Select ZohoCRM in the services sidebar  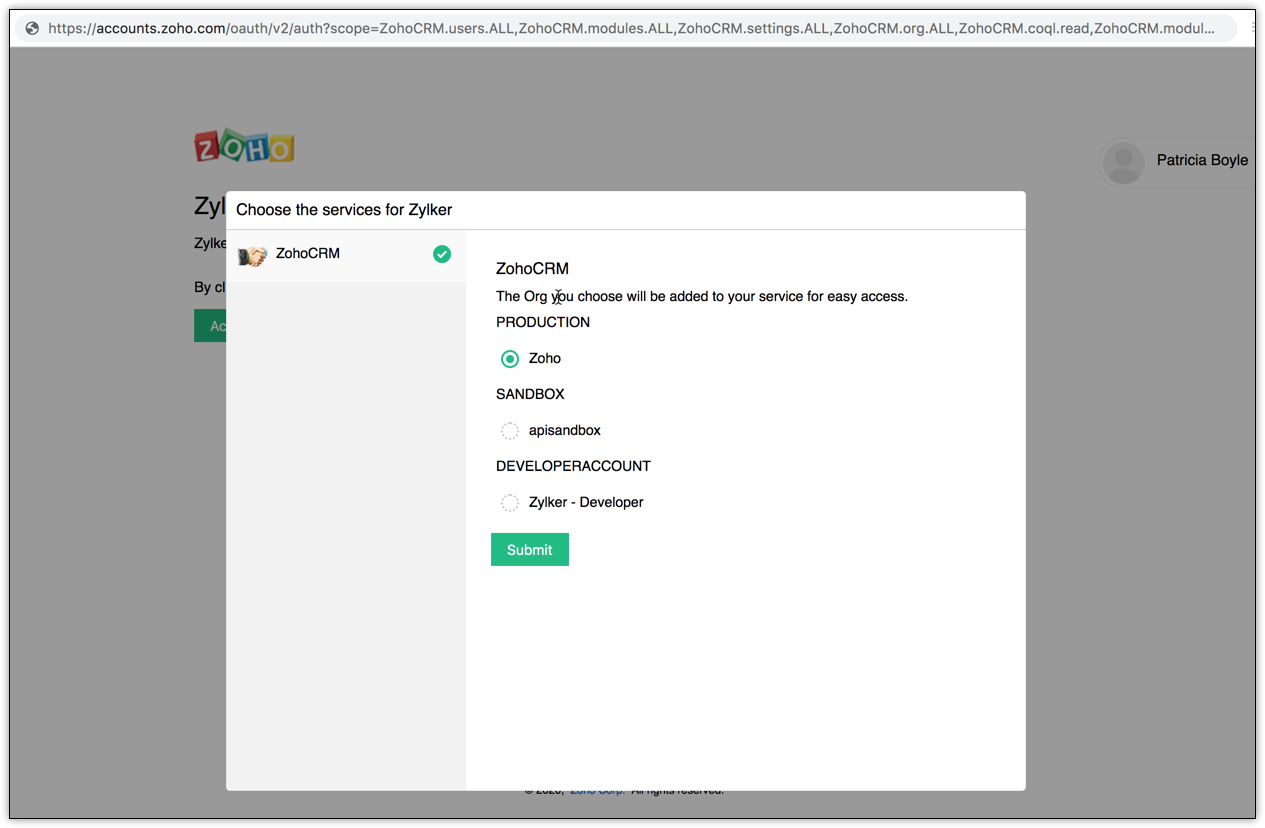346,255
